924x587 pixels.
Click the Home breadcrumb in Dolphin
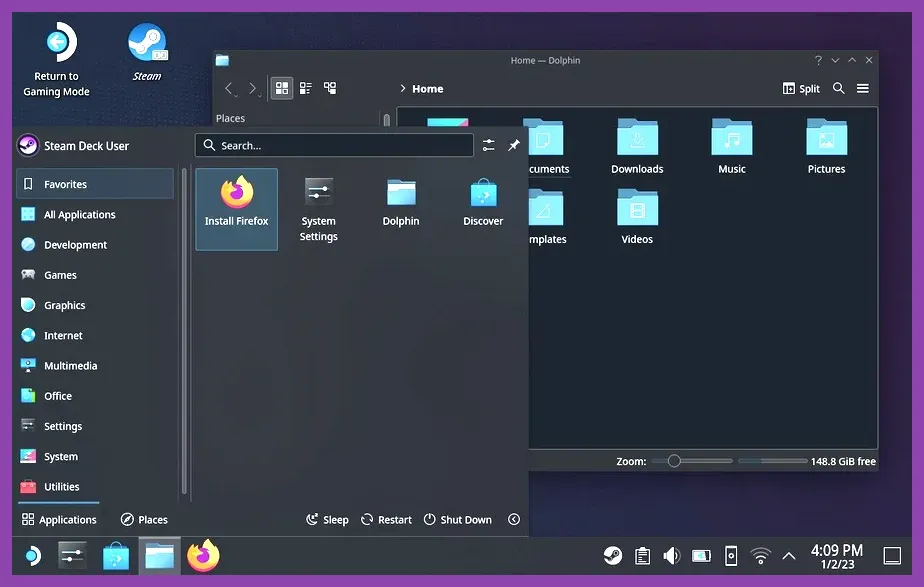(428, 89)
